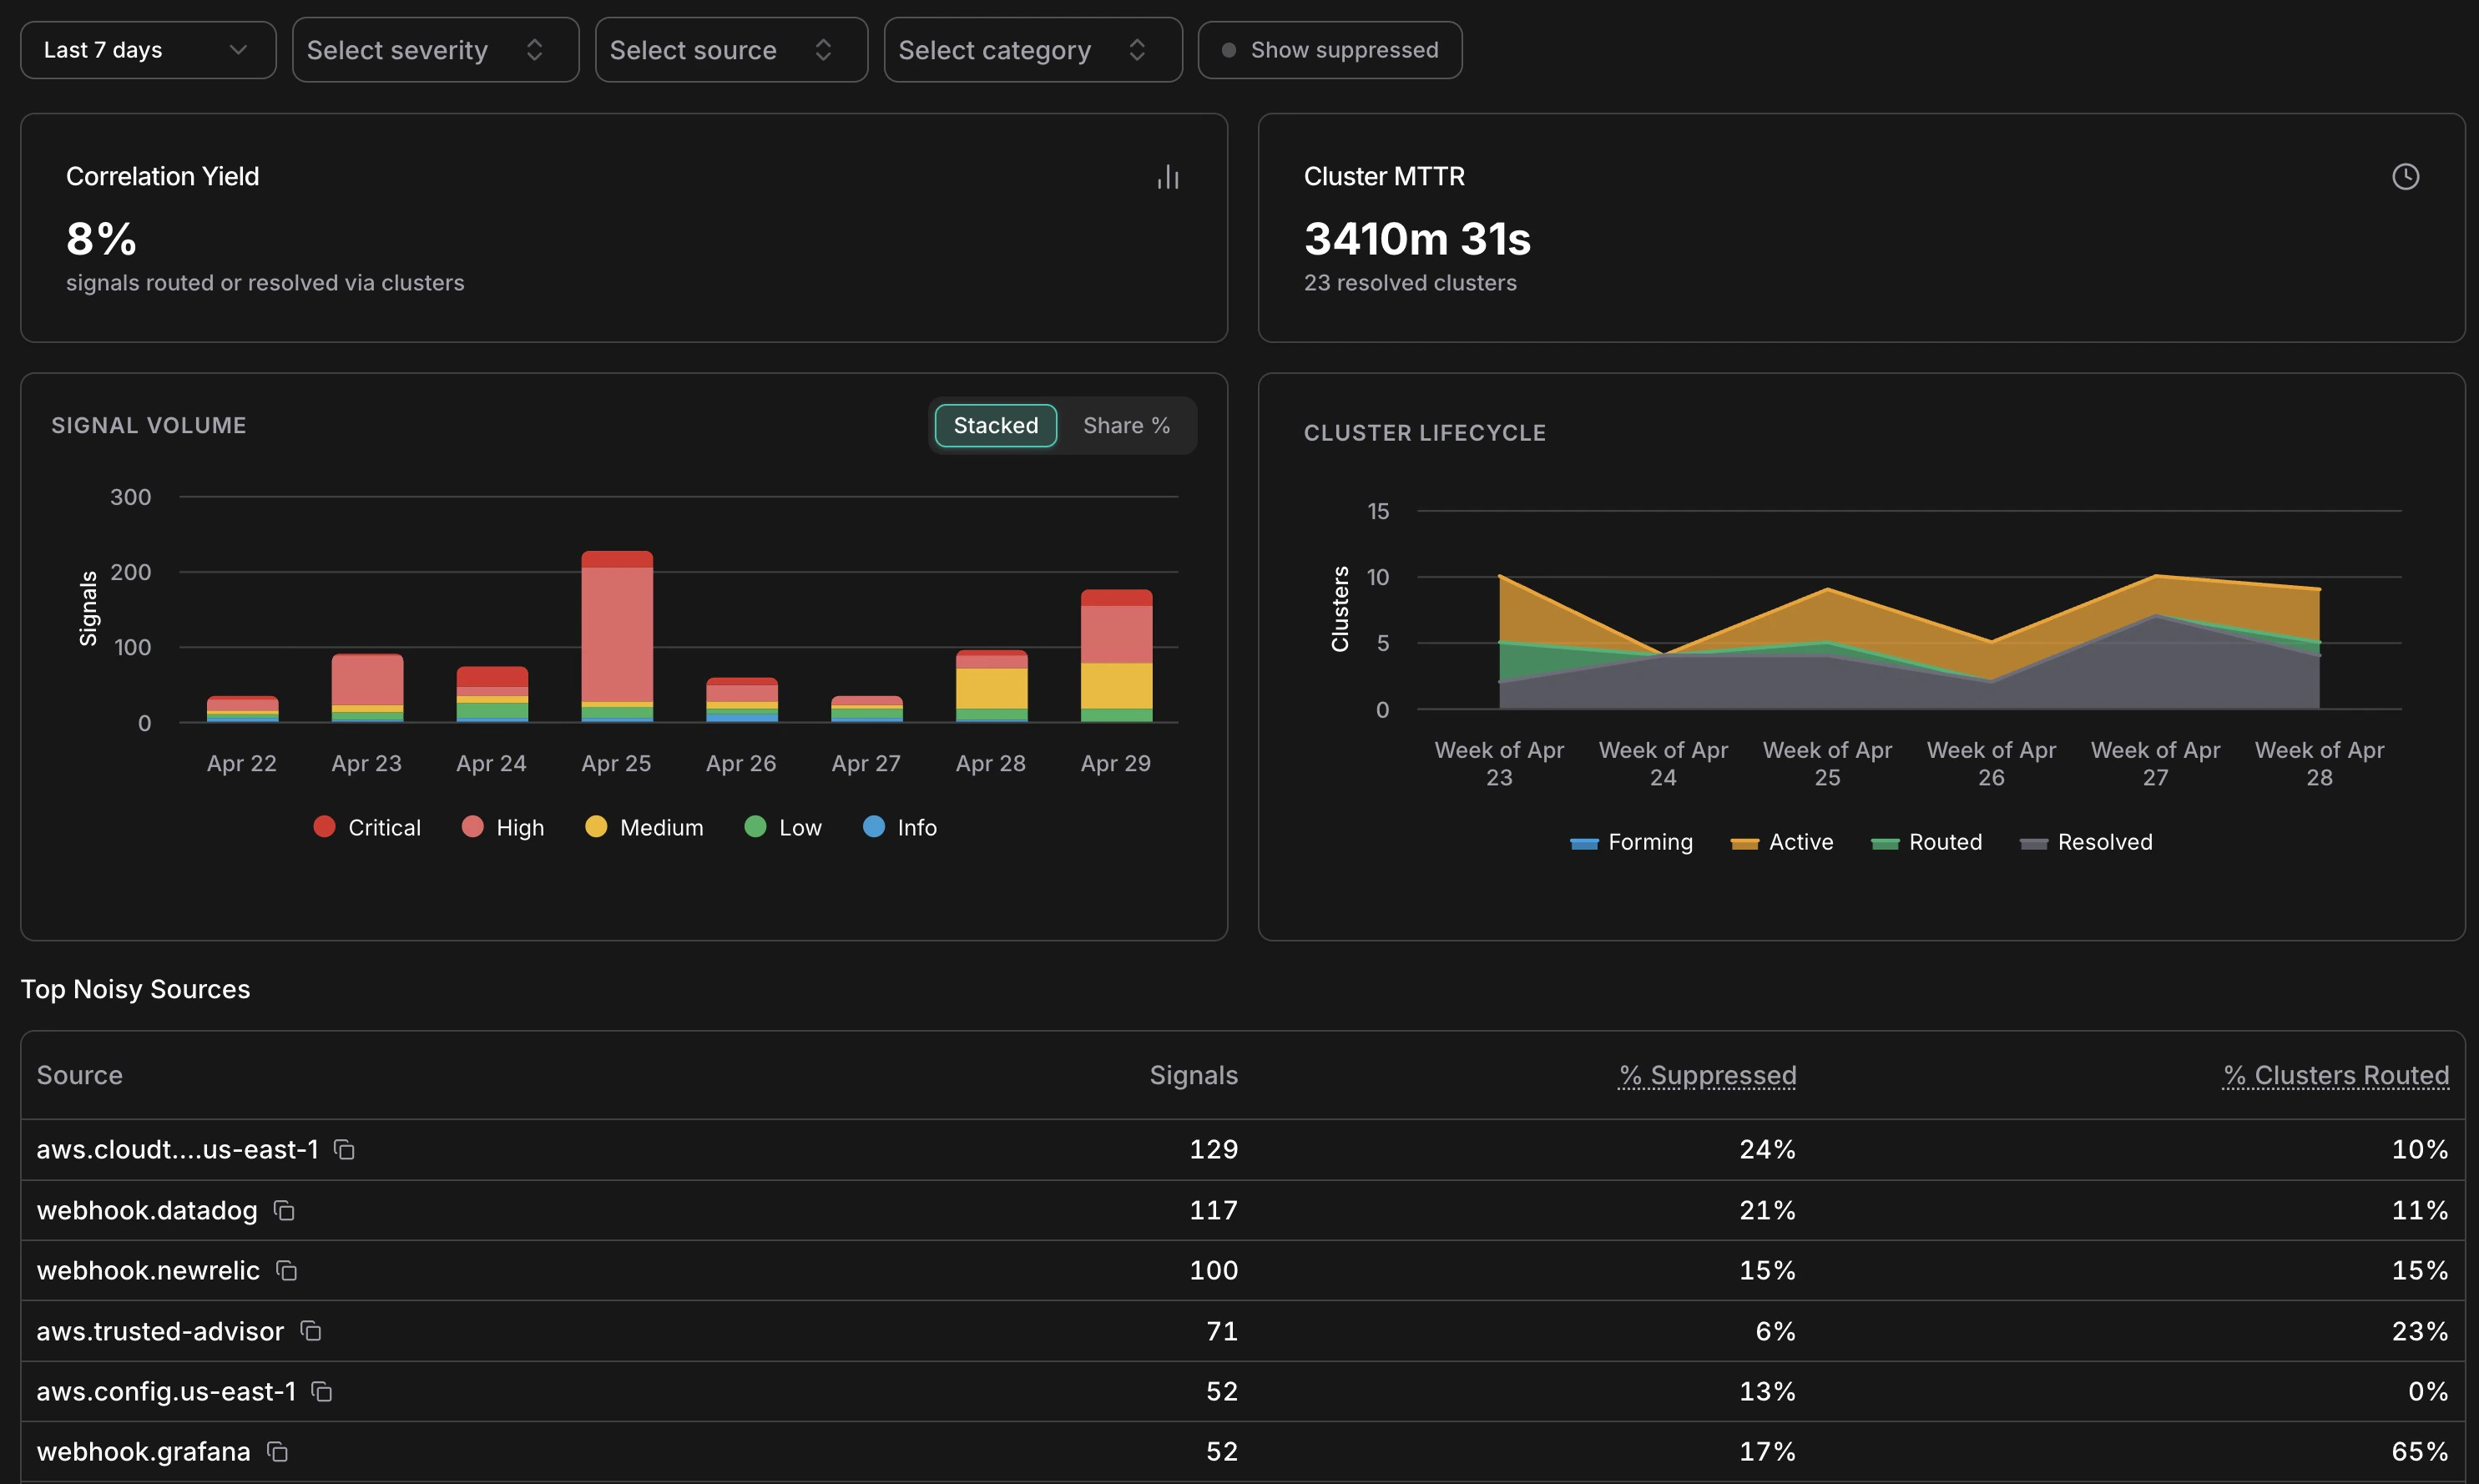Screen dimensions: 2479x1484
Task: Copy the aws.cloudt....us-east-1 source name
Action: pos(344,1150)
